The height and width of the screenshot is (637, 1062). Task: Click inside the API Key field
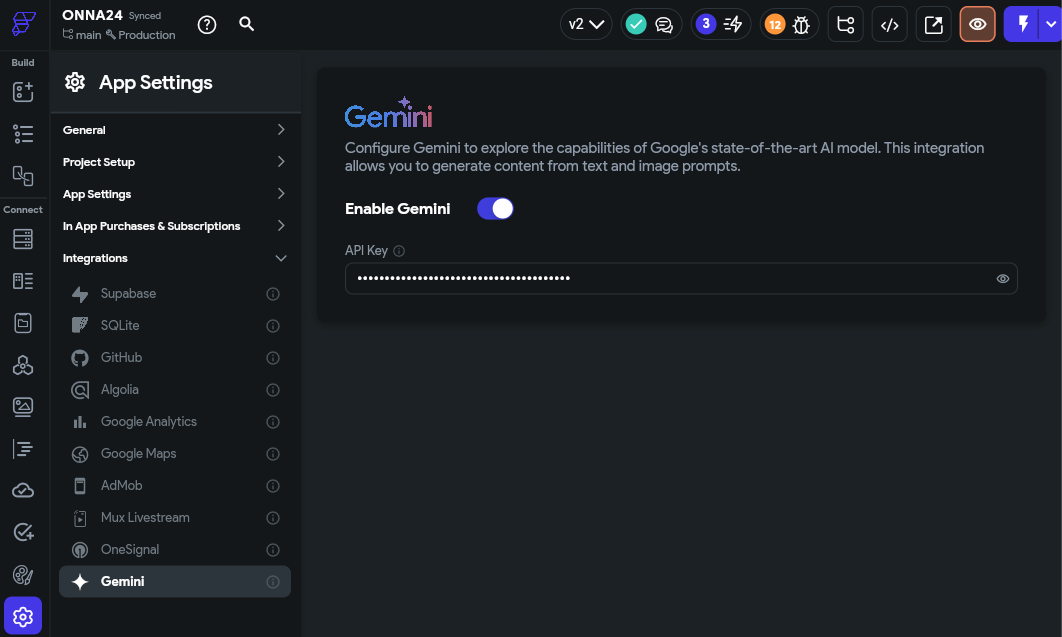[x=681, y=278]
